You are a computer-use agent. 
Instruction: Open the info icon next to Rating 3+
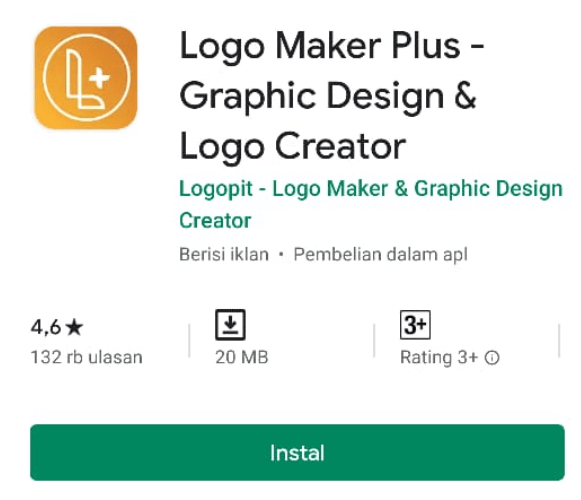click(492, 358)
